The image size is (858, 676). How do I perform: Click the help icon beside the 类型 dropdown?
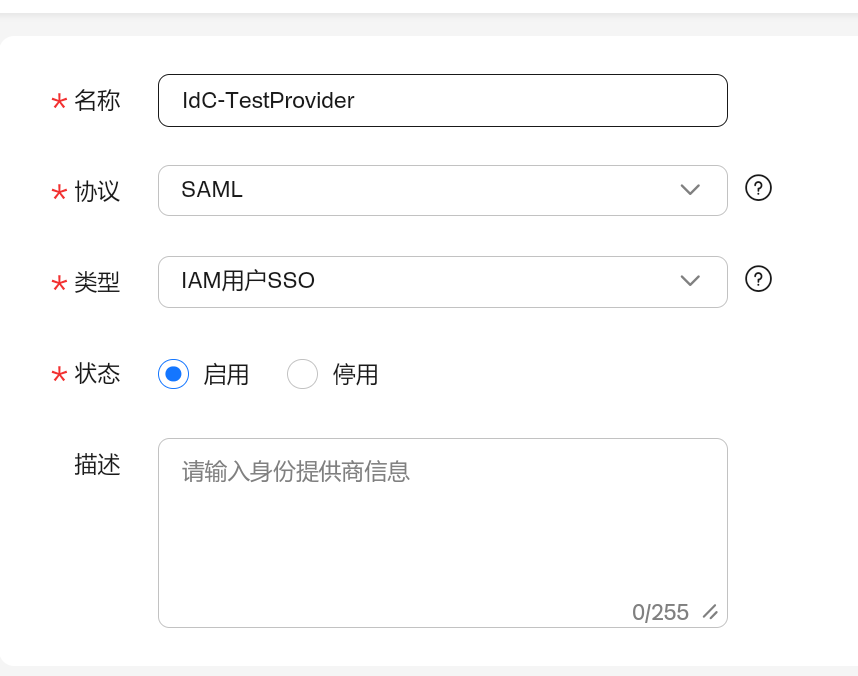(759, 279)
